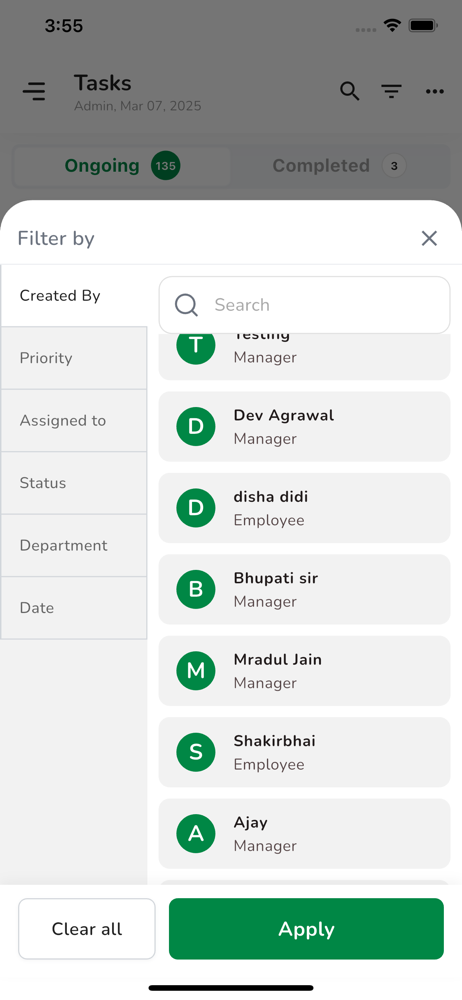Tap the green D avatar for Dev Agrawal

[x=196, y=426]
